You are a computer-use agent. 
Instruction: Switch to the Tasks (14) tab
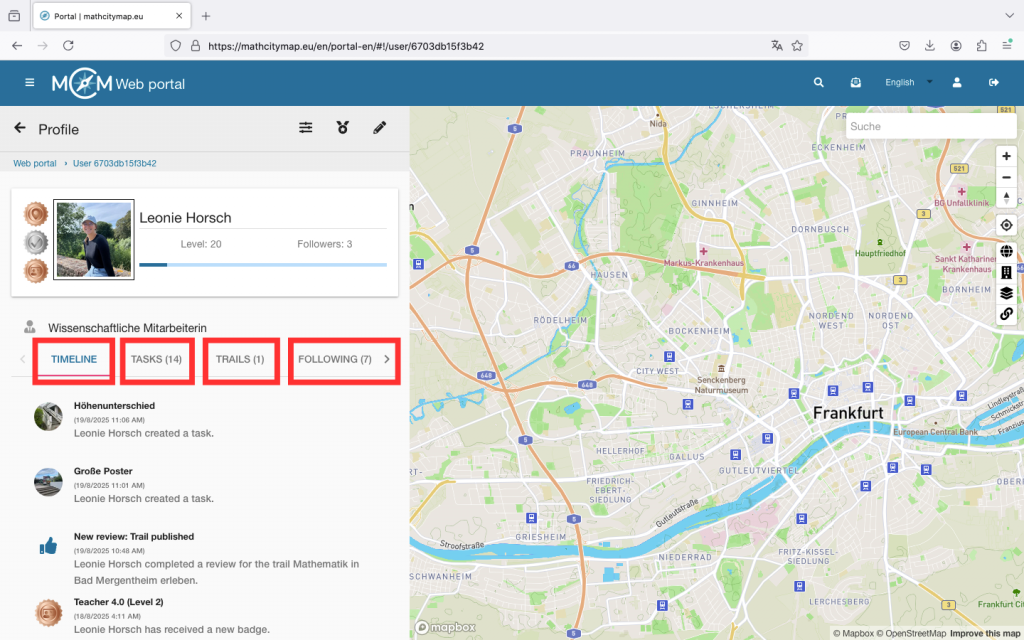pos(156,359)
